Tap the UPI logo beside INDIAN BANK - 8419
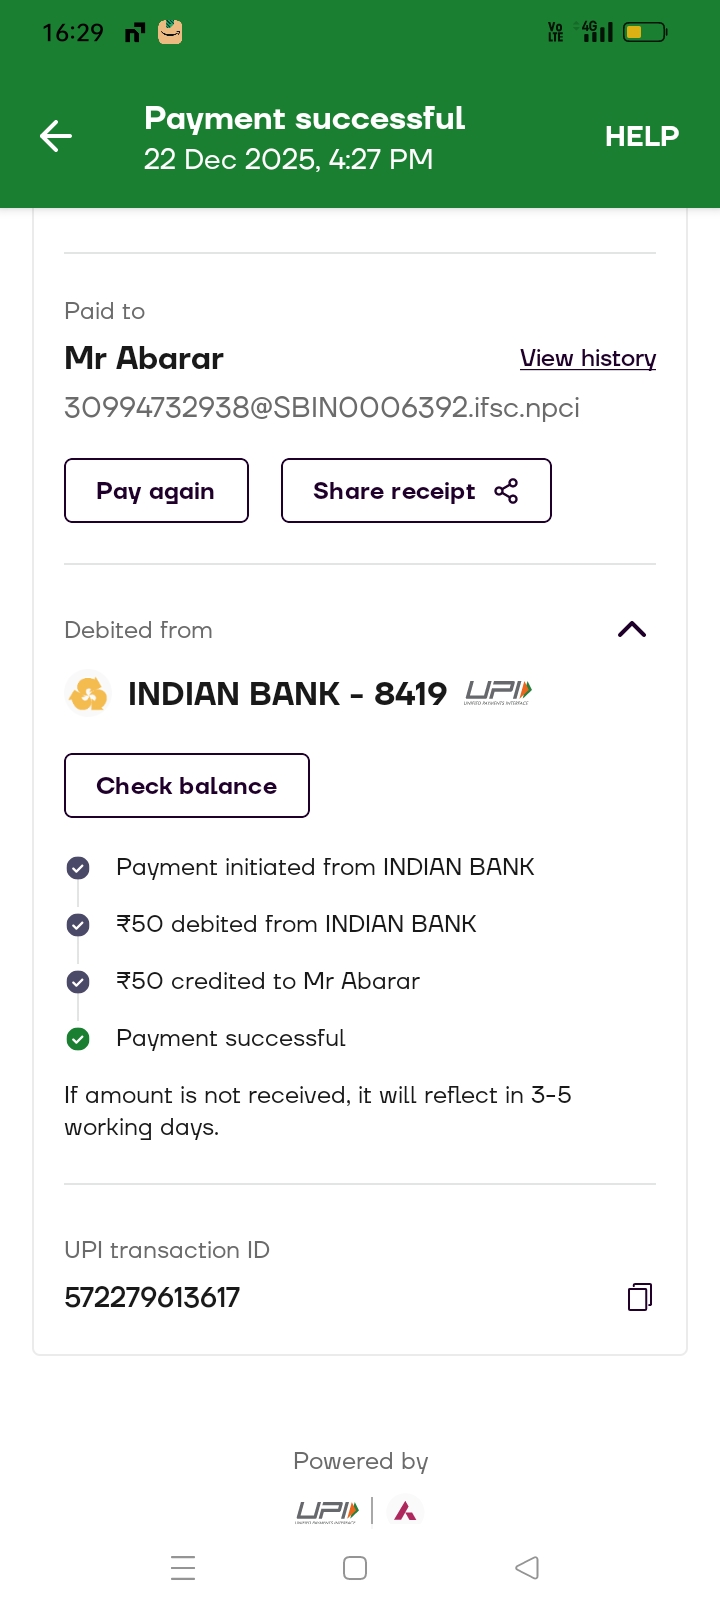Screen dimensions: 720x1612 coord(498,692)
